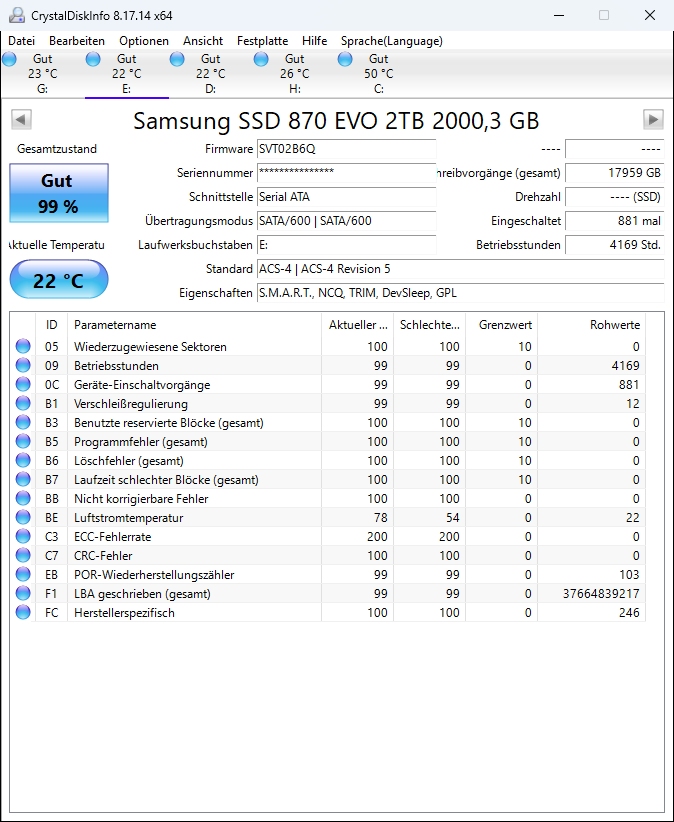Select the LBA geschrieben (gesamt) parameter name
Screen dimensions: 674x822
pyautogui.click(x=142, y=594)
